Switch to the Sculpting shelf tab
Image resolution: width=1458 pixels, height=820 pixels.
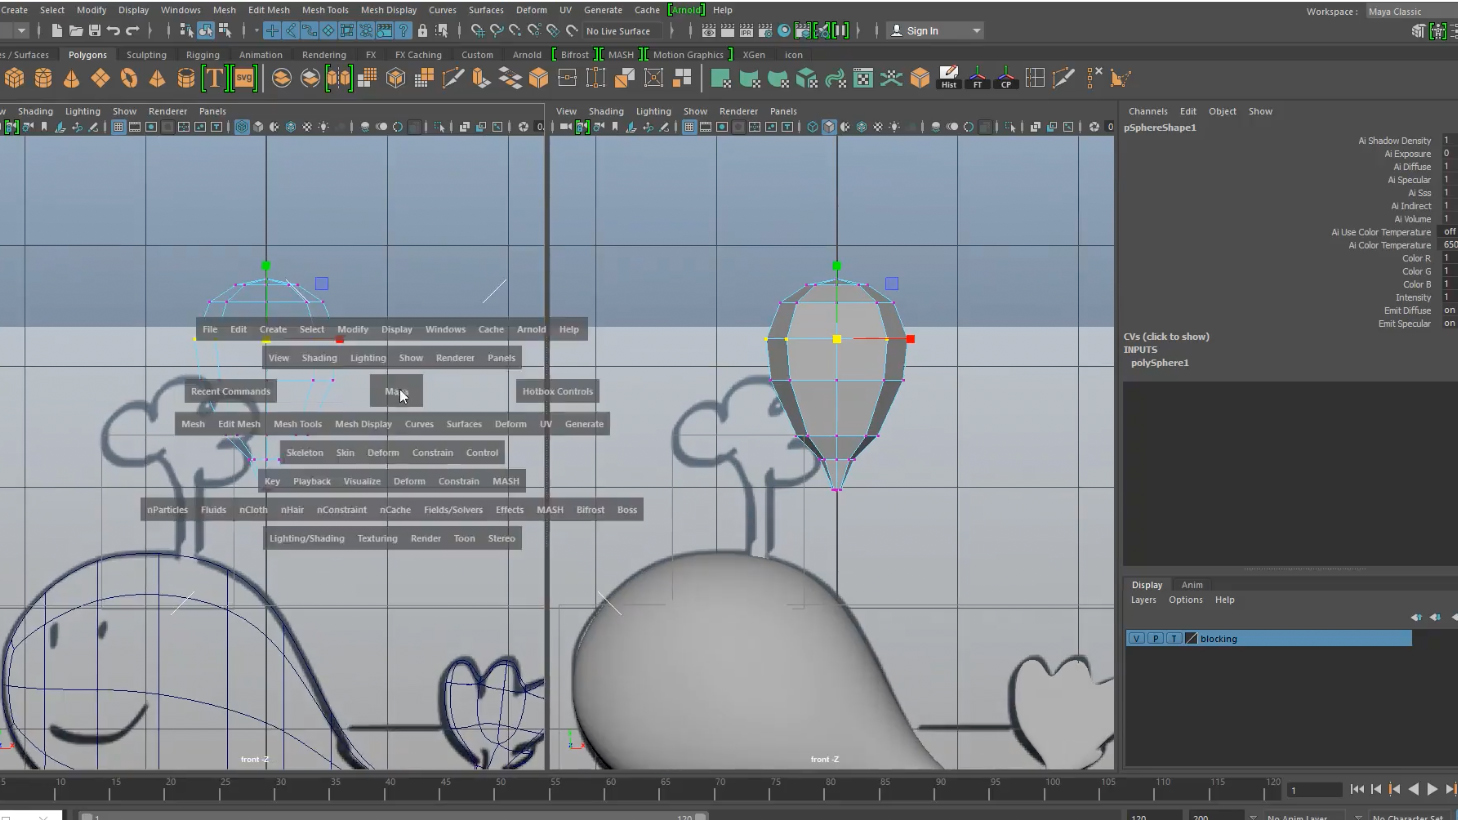[146, 55]
